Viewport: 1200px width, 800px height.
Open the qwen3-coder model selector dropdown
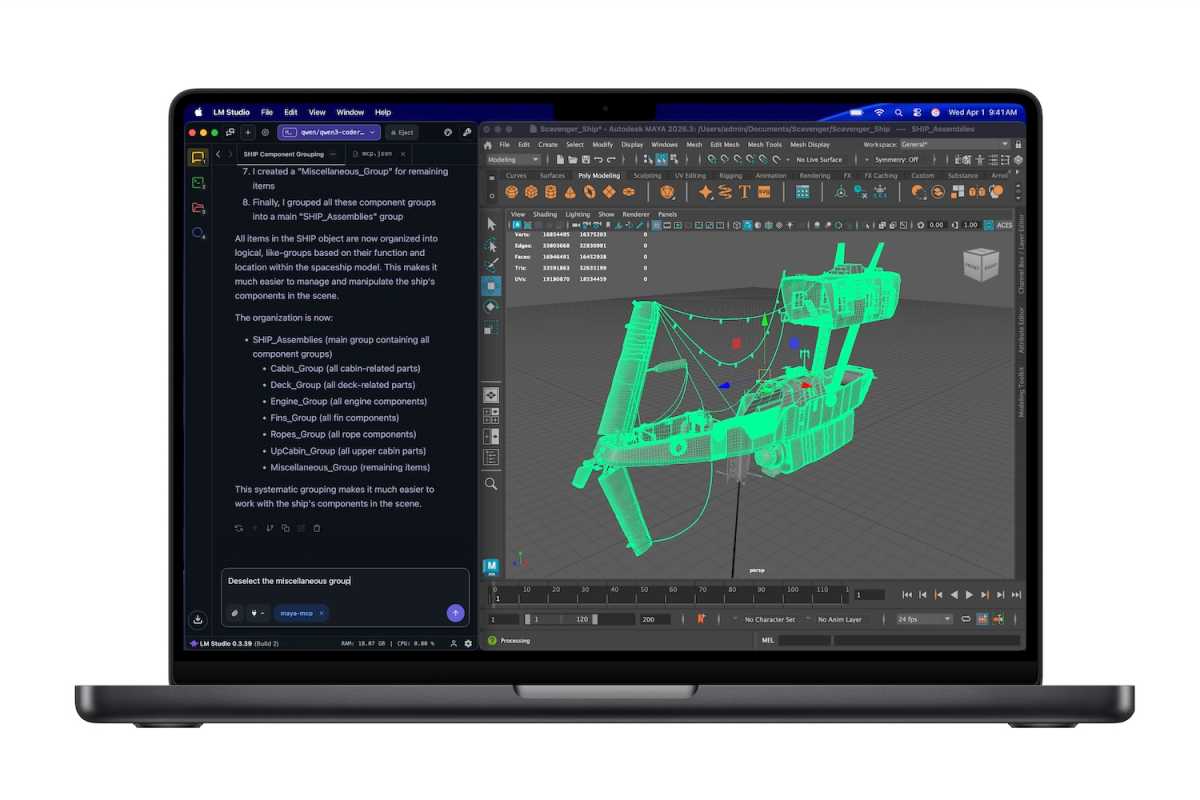(328, 132)
